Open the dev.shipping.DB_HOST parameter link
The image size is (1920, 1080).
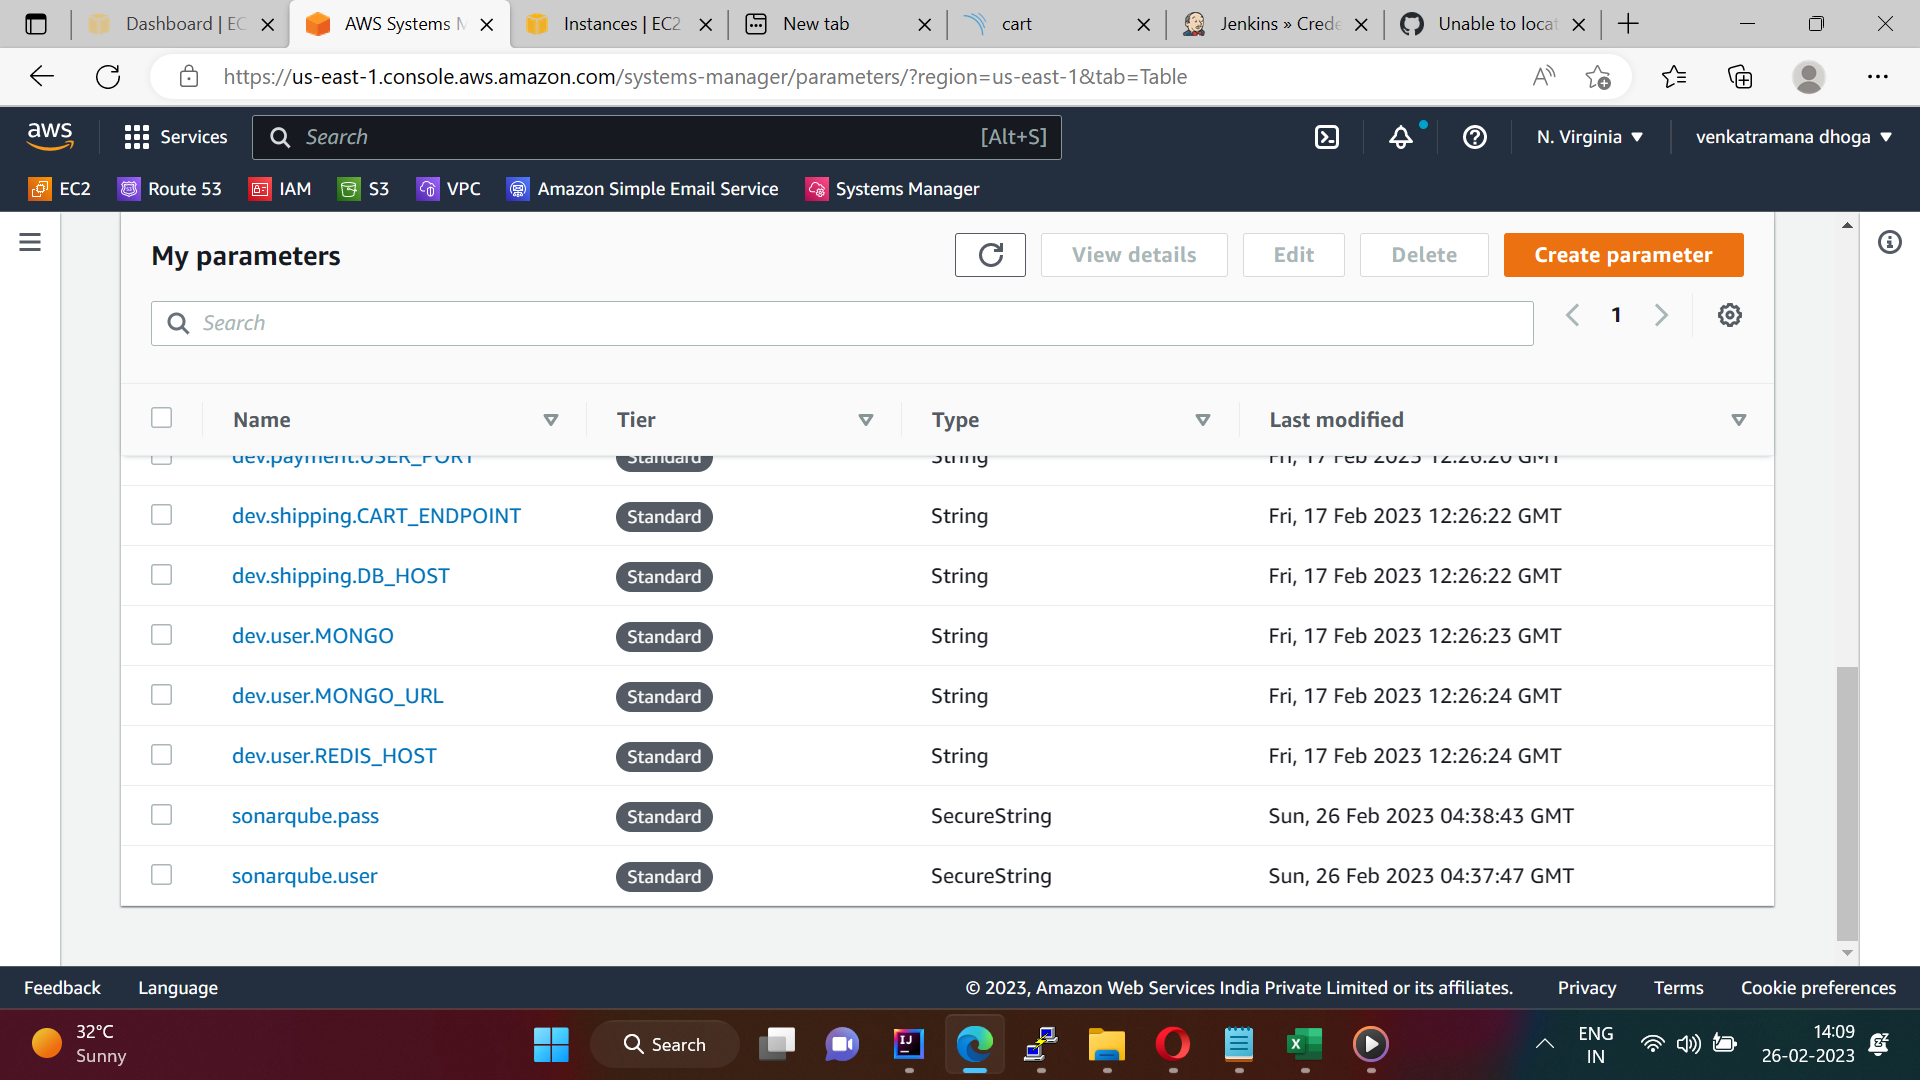[x=340, y=576]
